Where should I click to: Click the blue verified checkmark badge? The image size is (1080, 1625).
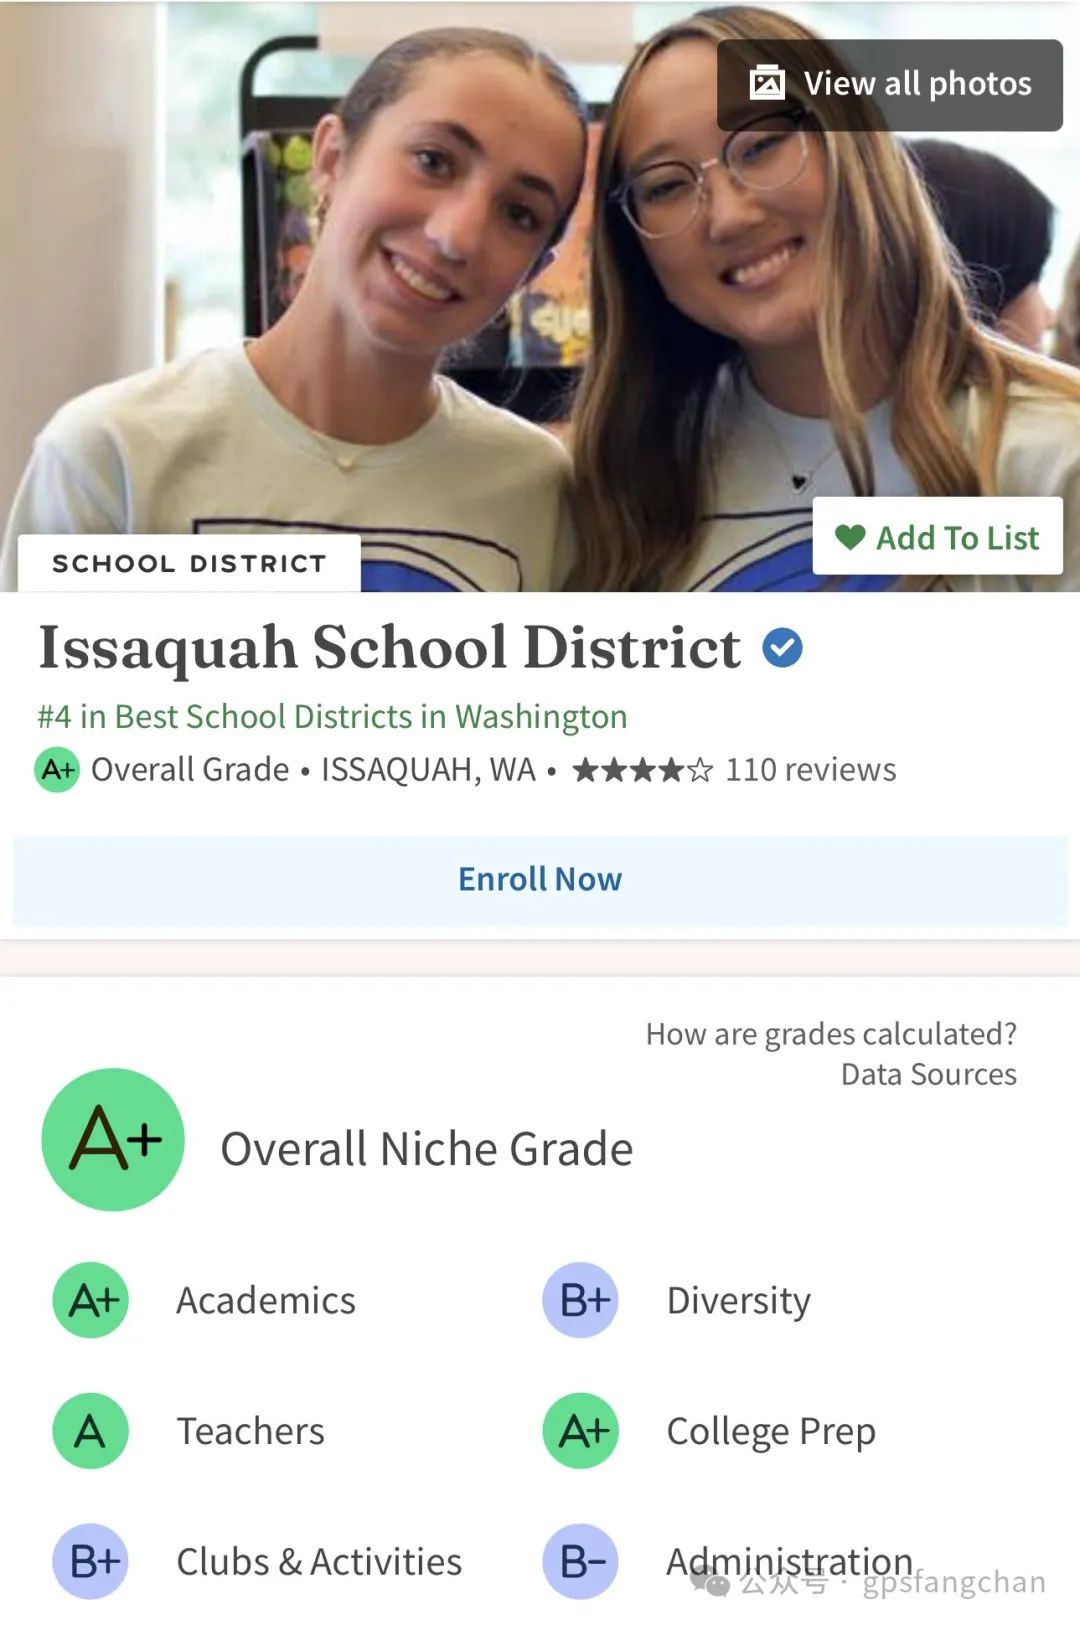[x=782, y=648]
